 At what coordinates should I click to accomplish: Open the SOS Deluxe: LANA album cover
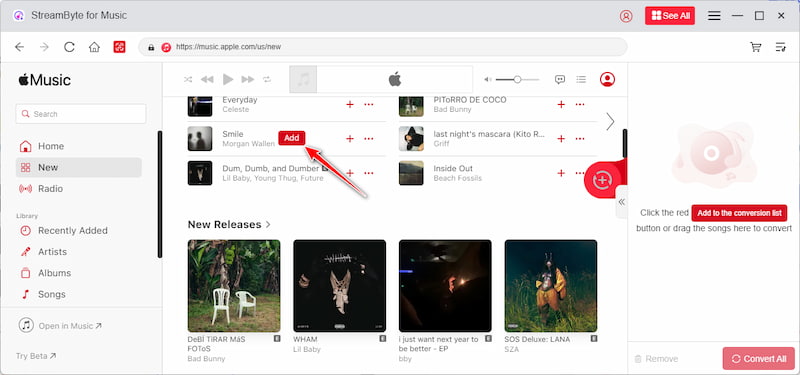(551, 286)
